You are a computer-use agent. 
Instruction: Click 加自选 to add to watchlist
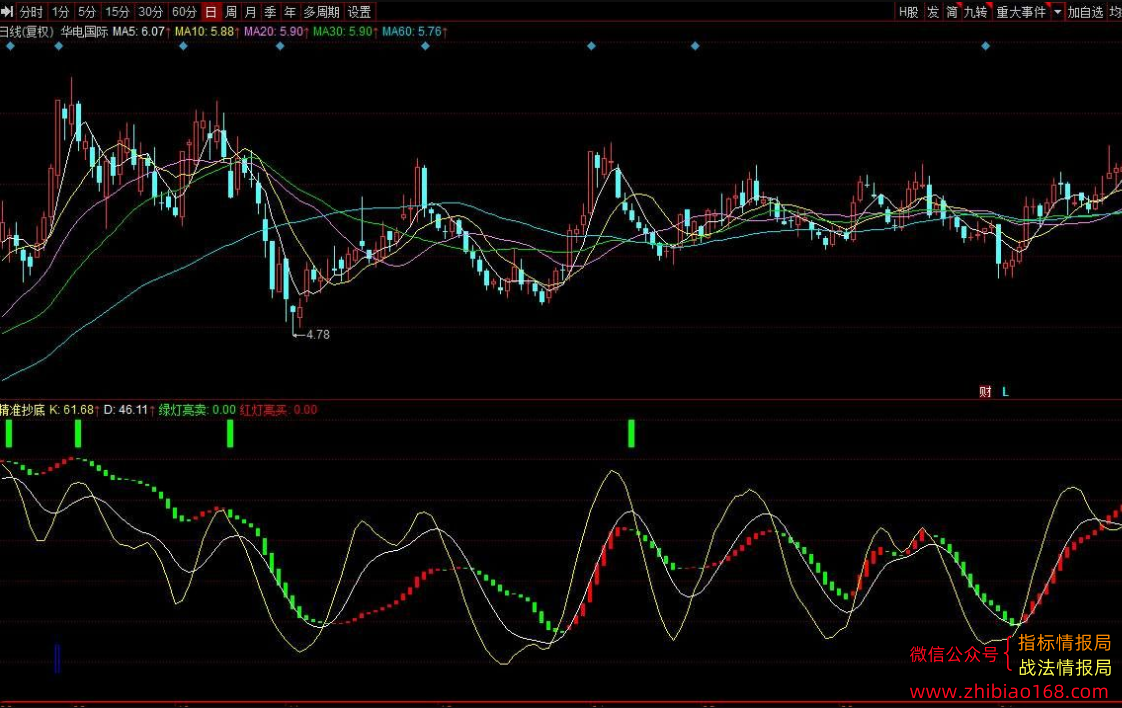coord(1086,11)
